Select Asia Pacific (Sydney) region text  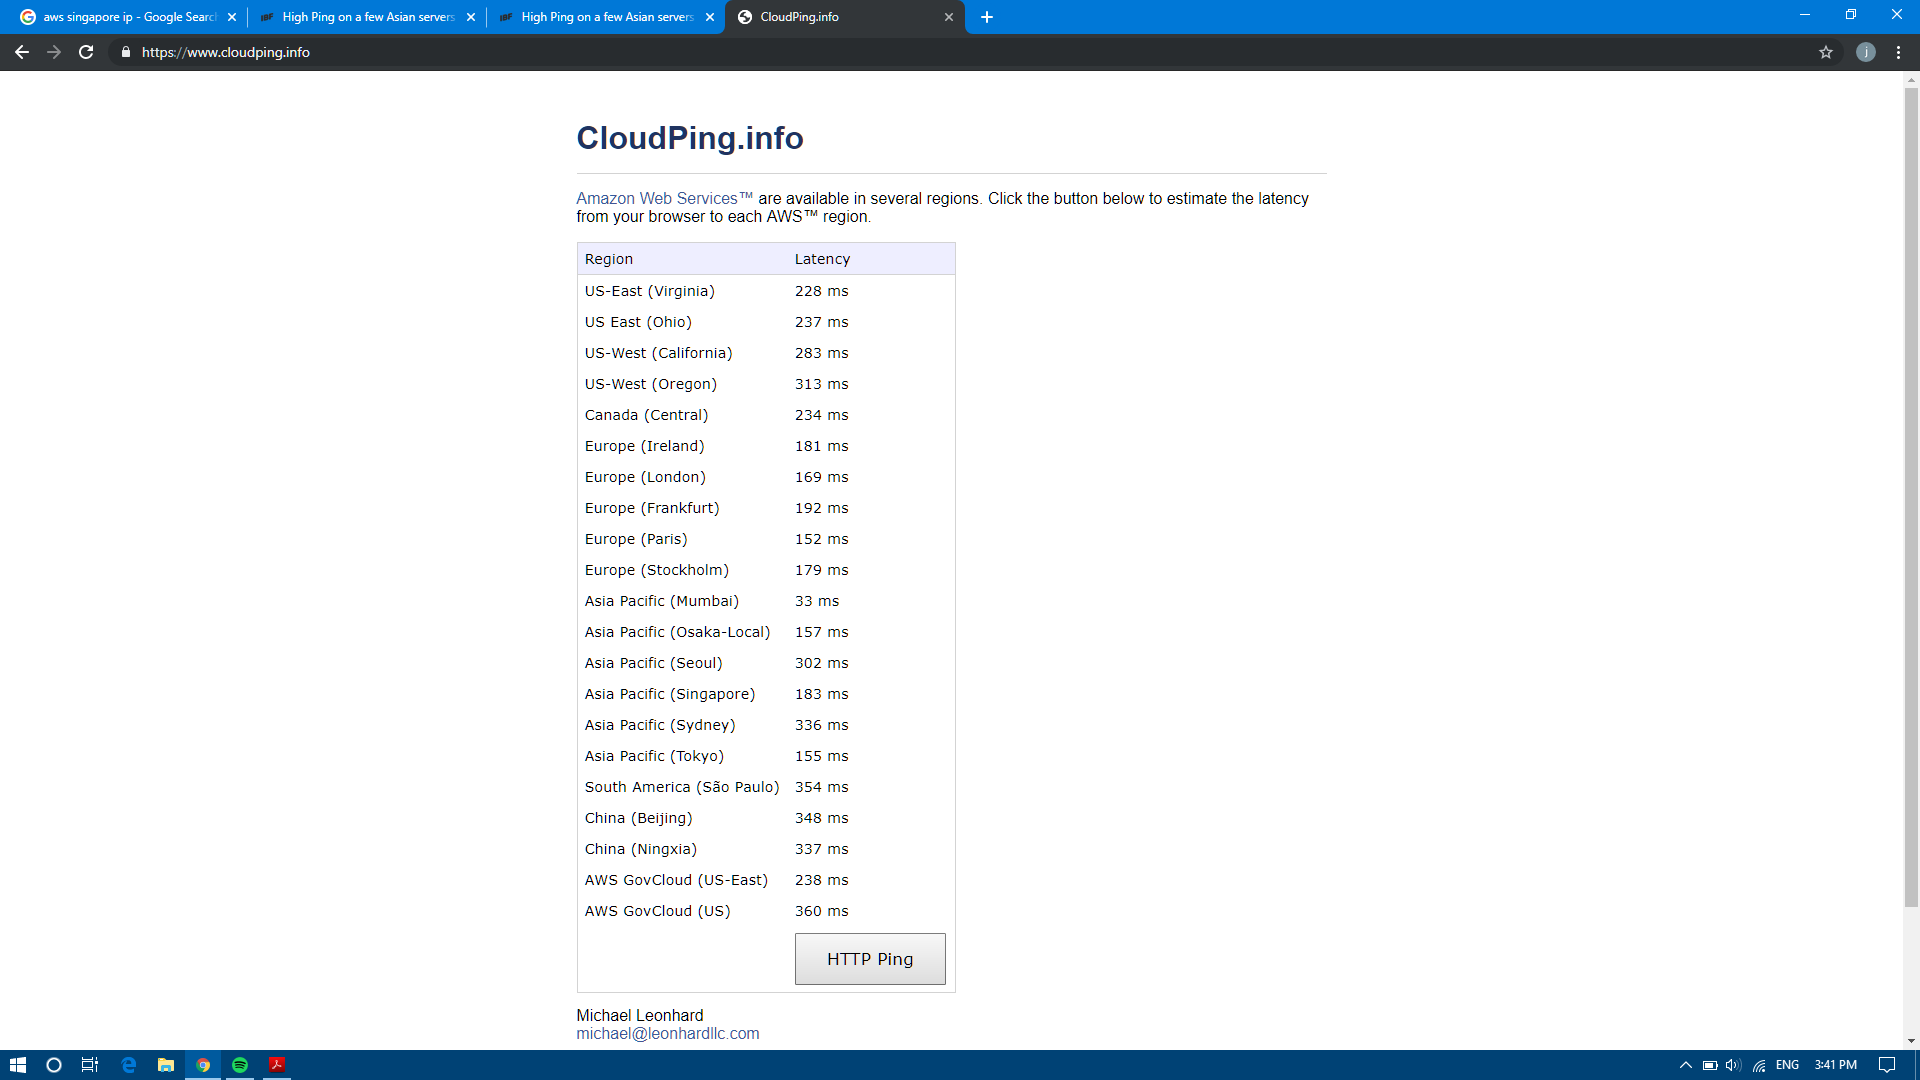(x=660, y=725)
